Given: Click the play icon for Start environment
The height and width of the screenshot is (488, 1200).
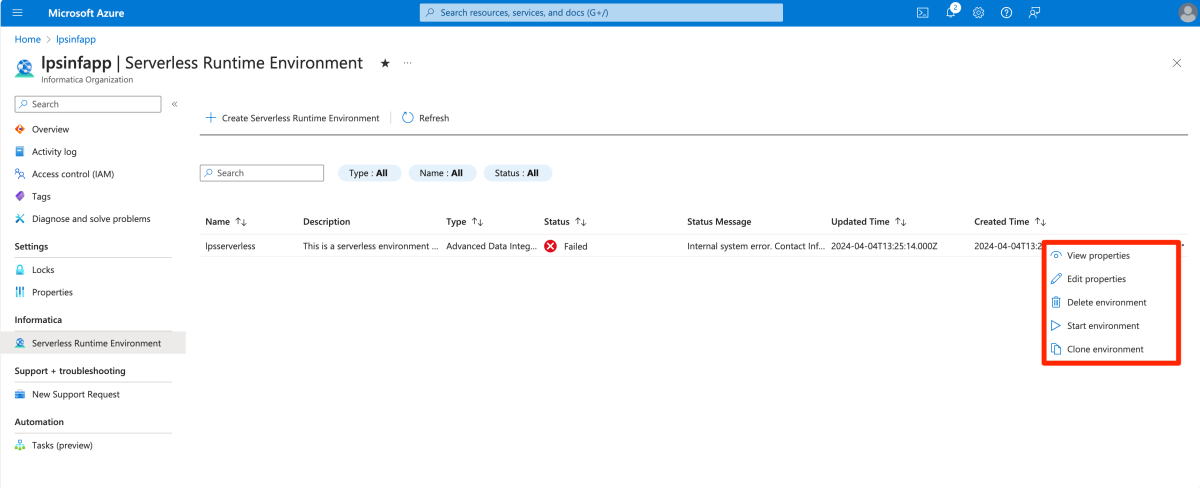Looking at the screenshot, I should pos(1056,326).
